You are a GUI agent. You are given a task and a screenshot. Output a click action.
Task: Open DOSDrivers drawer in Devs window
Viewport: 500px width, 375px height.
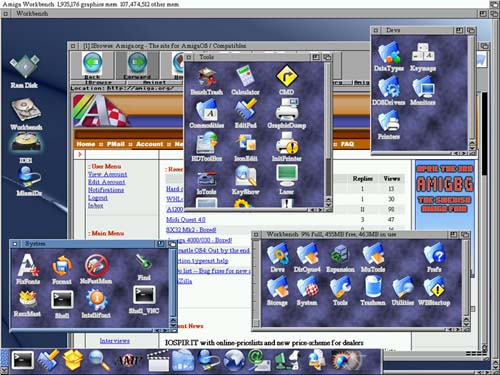389,91
